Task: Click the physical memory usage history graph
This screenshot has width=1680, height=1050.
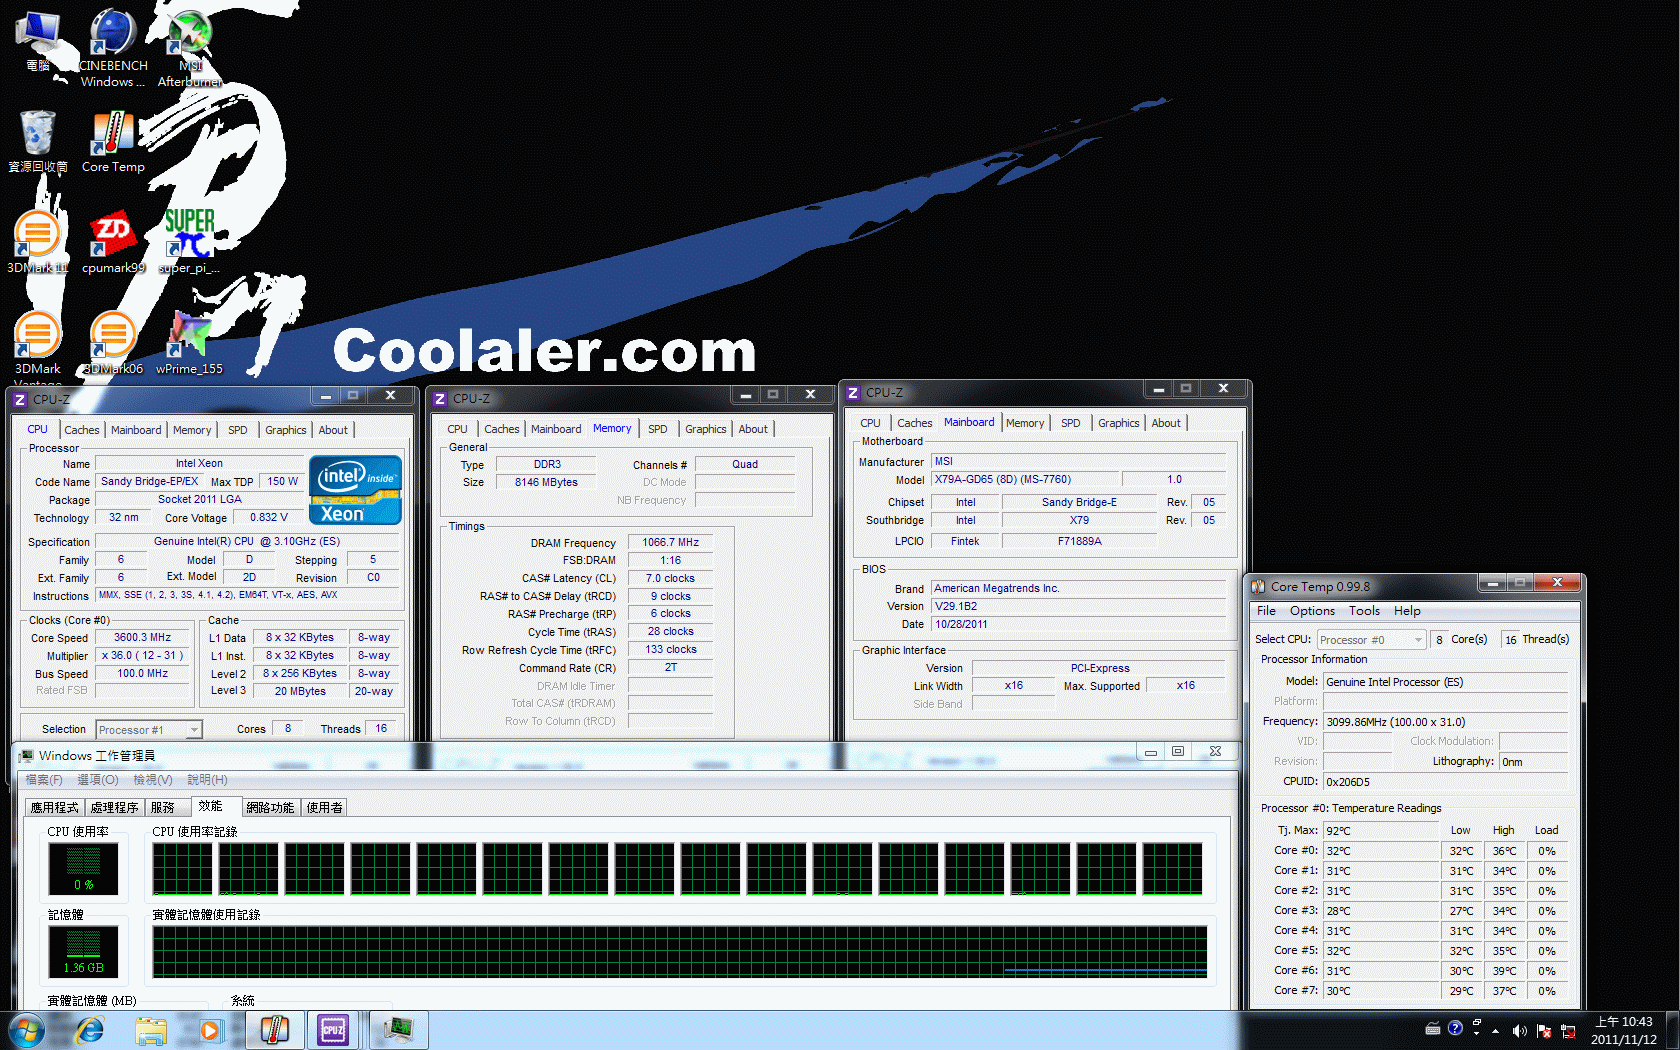Action: (x=680, y=951)
